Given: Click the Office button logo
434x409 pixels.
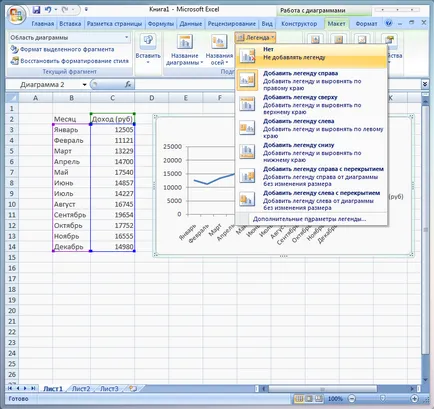Looking at the screenshot, I should click(17, 15).
